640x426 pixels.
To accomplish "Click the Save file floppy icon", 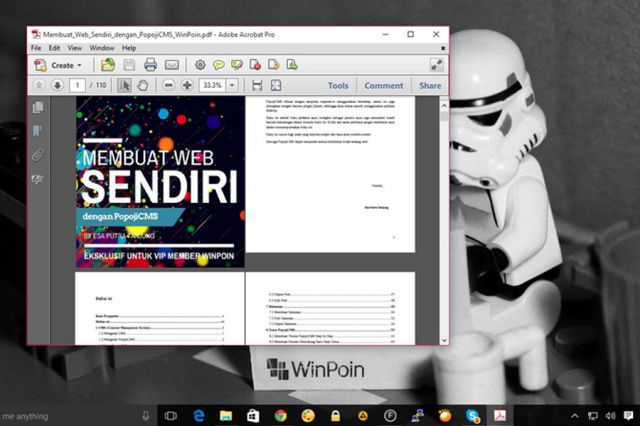I will (x=129, y=65).
